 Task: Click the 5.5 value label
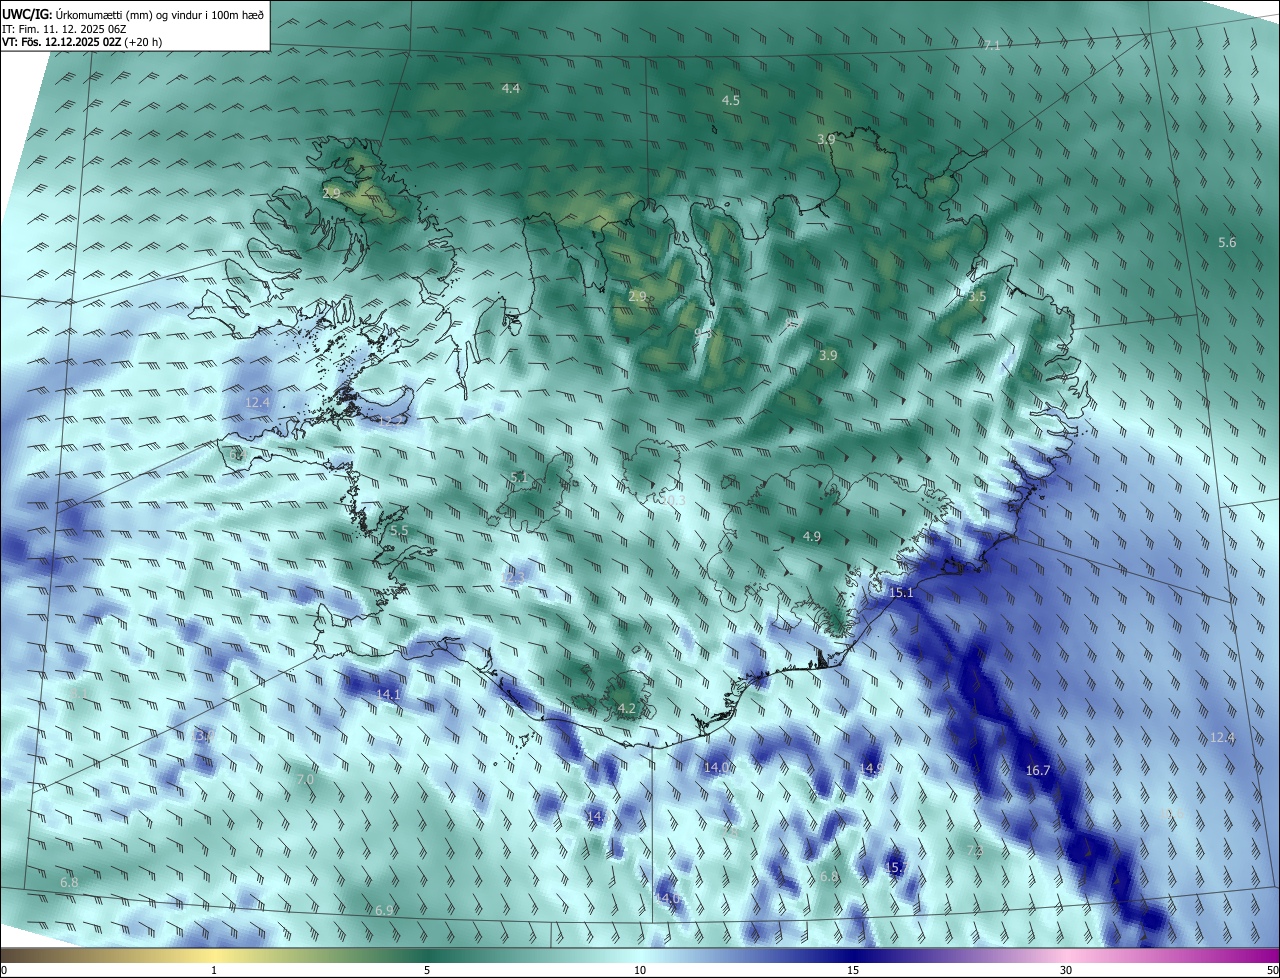pyautogui.click(x=399, y=531)
